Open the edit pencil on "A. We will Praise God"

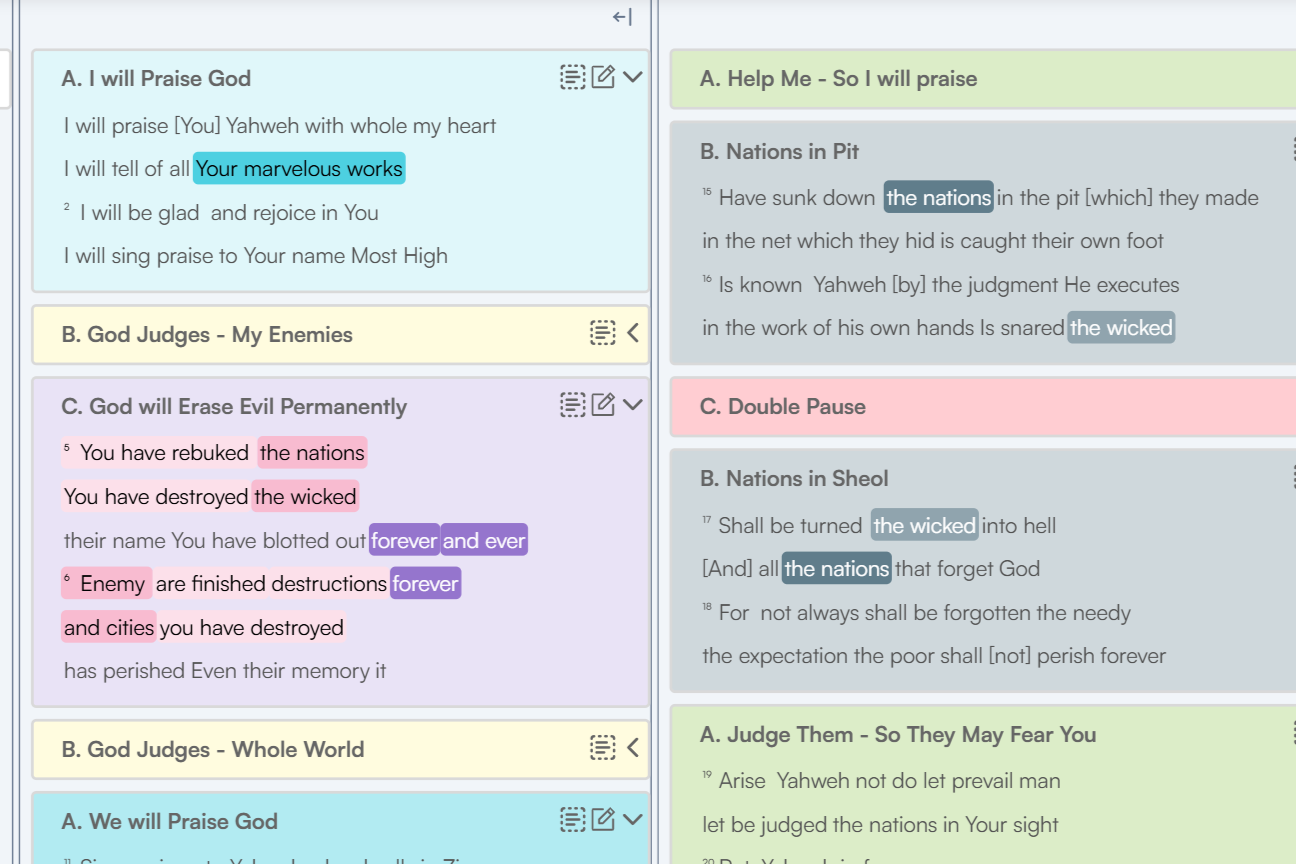[x=603, y=819]
